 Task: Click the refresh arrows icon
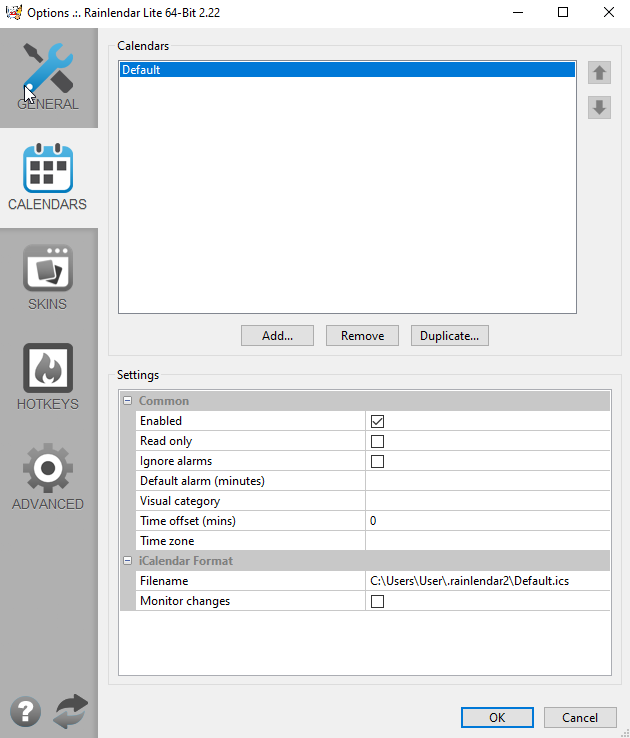click(71, 712)
